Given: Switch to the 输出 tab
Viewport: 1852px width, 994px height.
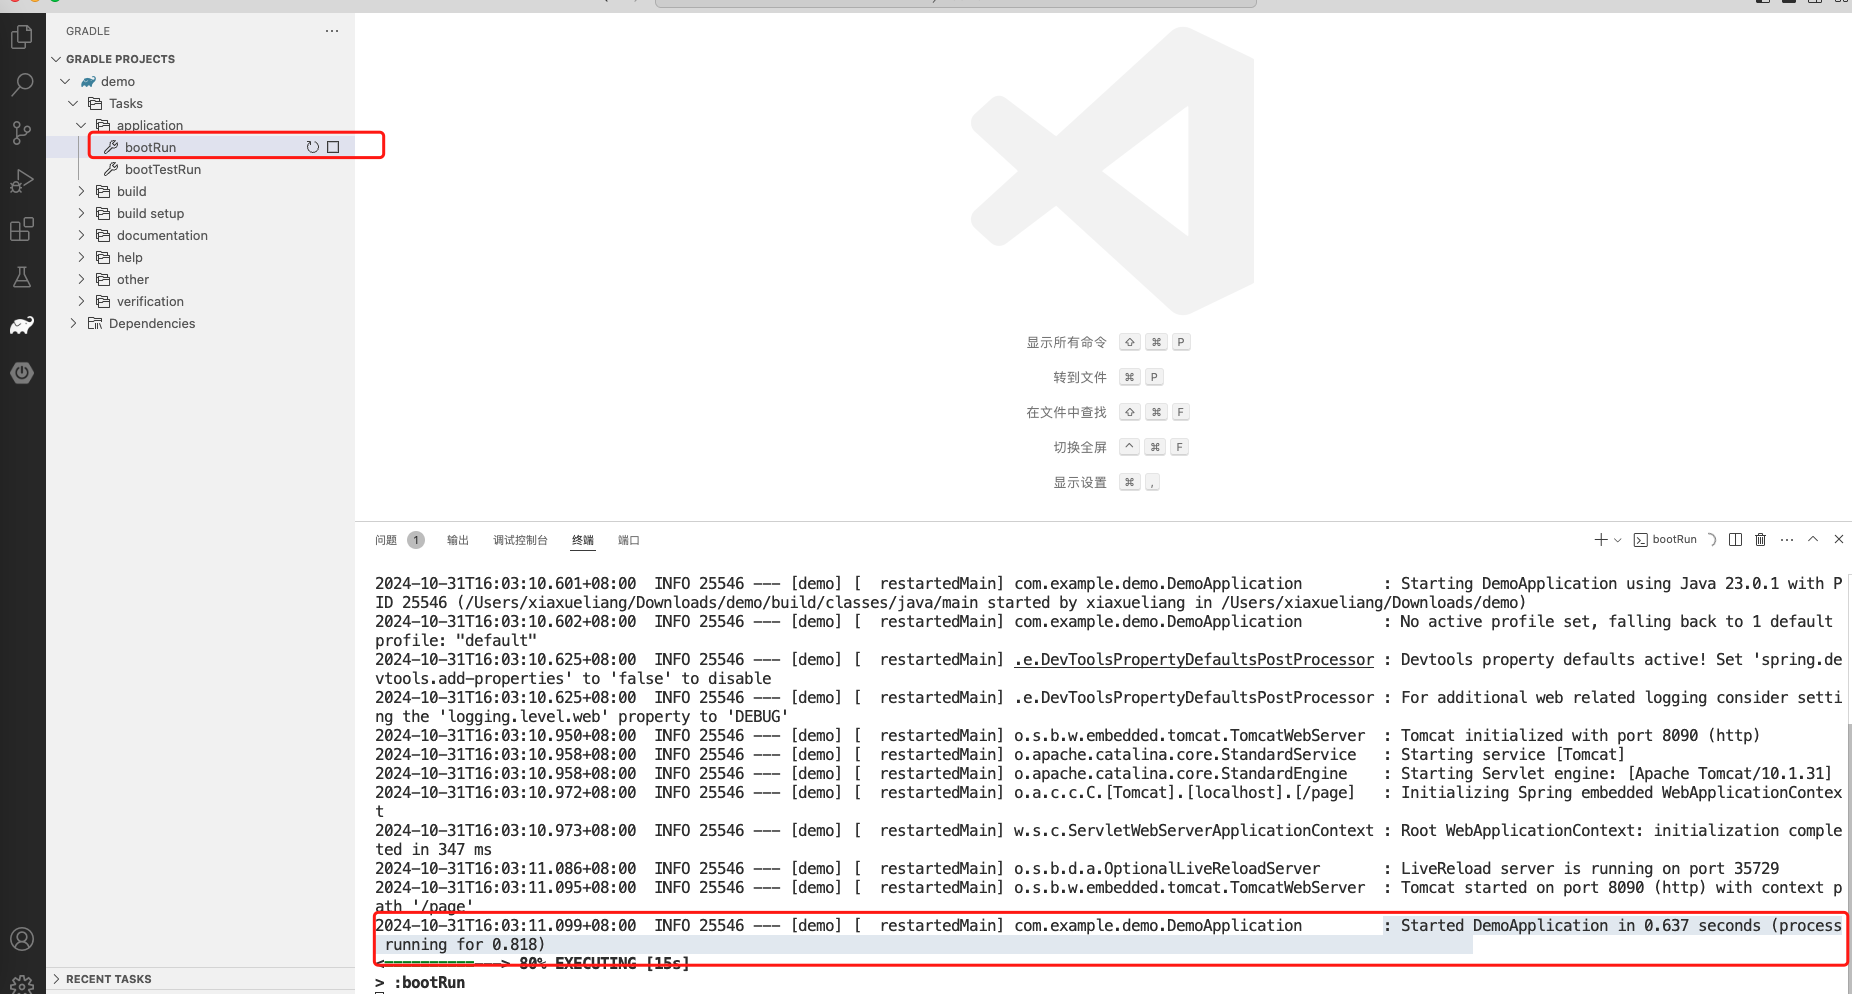Looking at the screenshot, I should [x=458, y=540].
